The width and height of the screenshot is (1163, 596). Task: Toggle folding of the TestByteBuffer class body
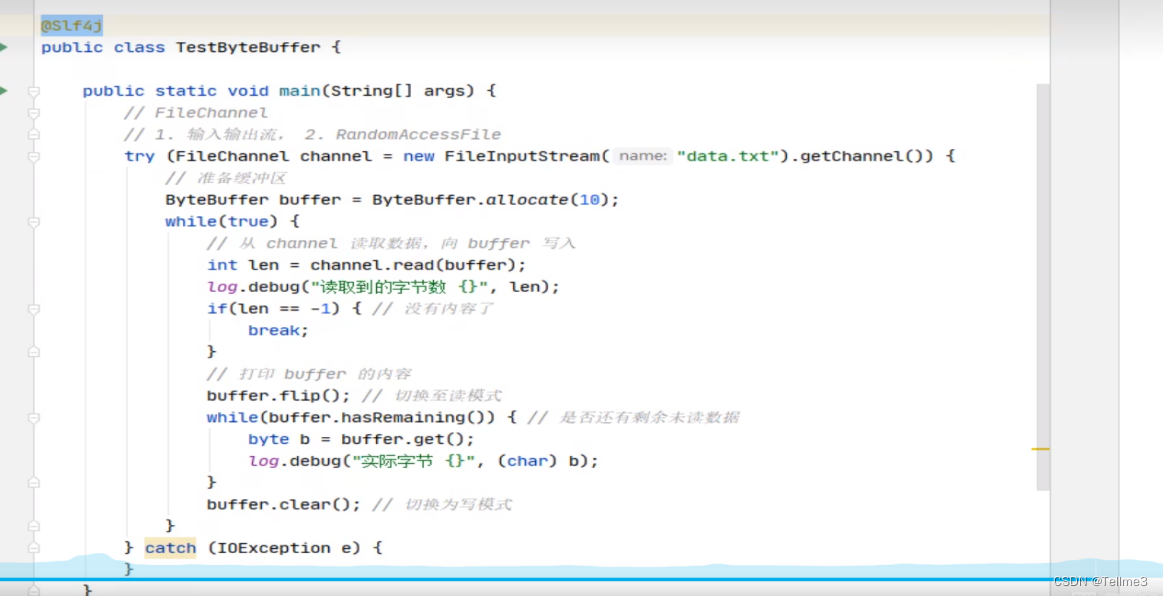[x=33, y=47]
